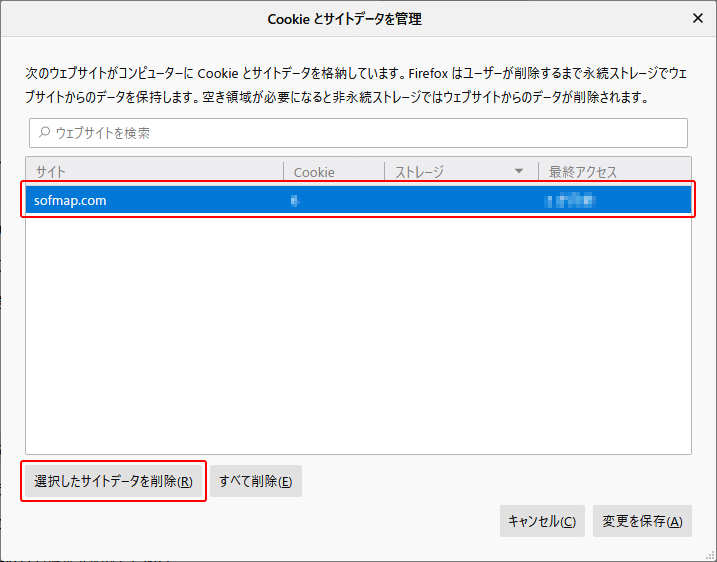Click the キャンセル button

542,521
